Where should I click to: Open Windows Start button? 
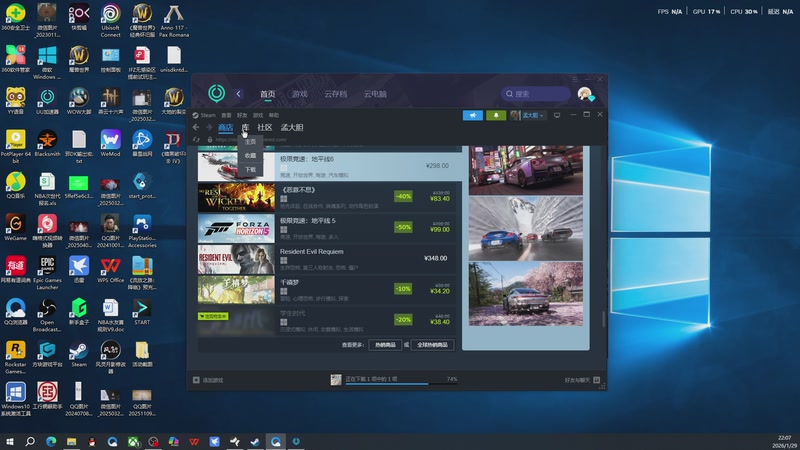tap(9, 441)
